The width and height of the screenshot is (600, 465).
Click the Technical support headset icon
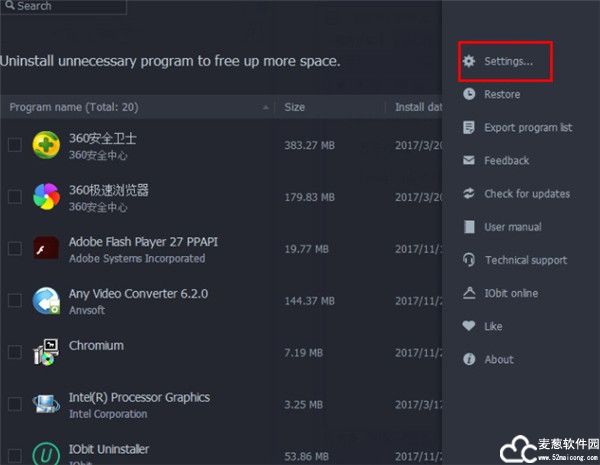(x=469, y=260)
